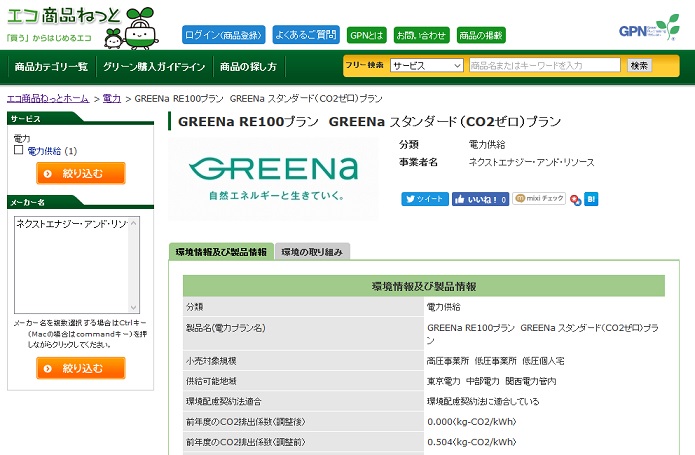
Task: Click the GPNとは button
Action: tap(367, 35)
